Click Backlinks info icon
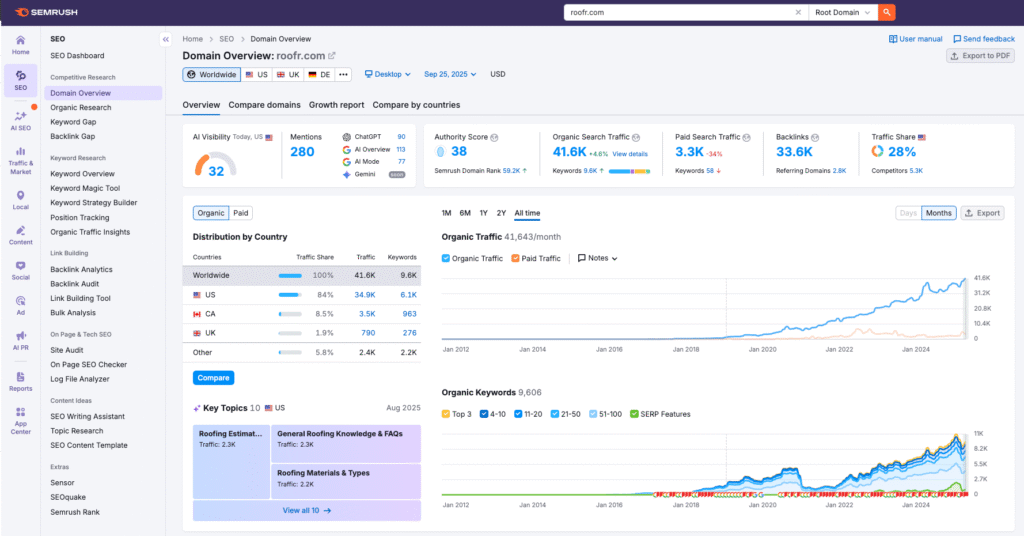The width and height of the screenshot is (1024, 536). coord(815,137)
